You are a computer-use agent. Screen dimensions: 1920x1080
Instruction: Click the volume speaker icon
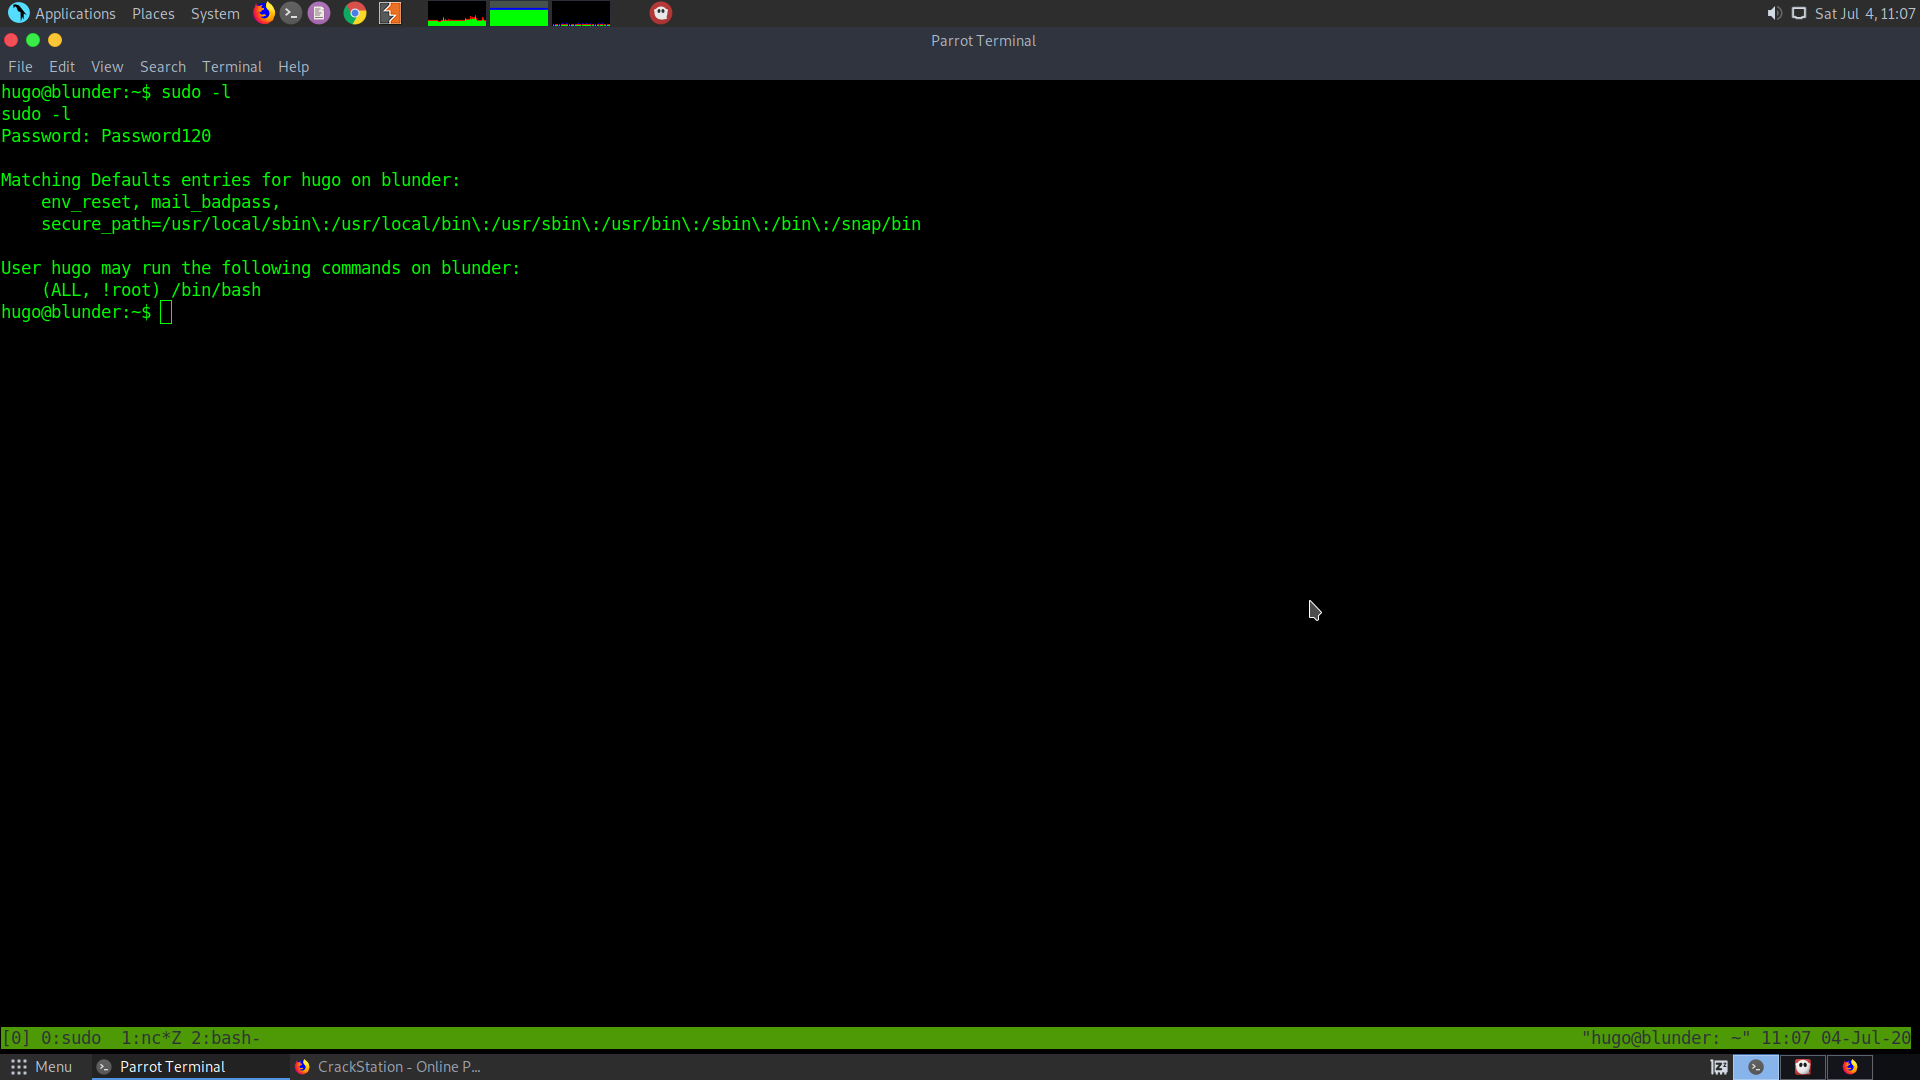[x=1774, y=13]
